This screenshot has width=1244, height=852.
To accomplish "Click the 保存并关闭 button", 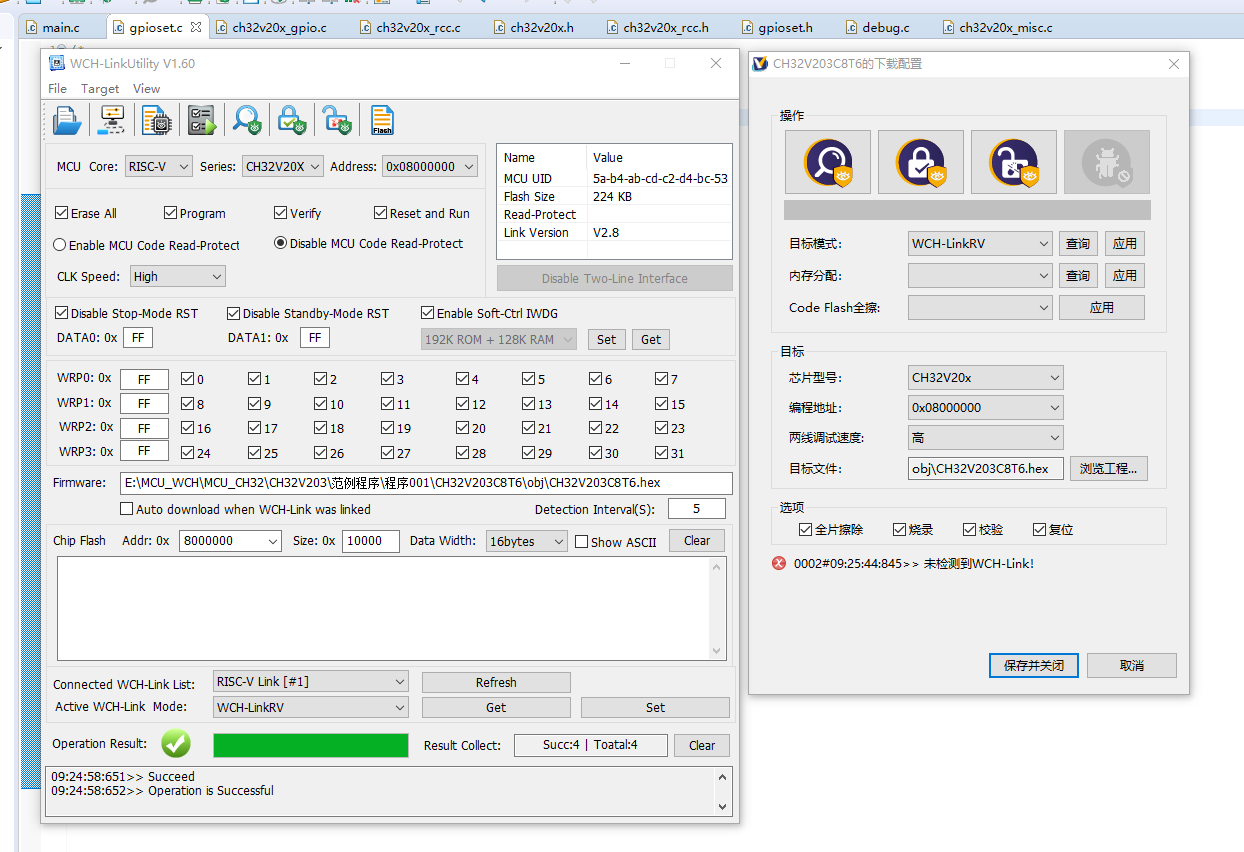I will pos(1033,665).
